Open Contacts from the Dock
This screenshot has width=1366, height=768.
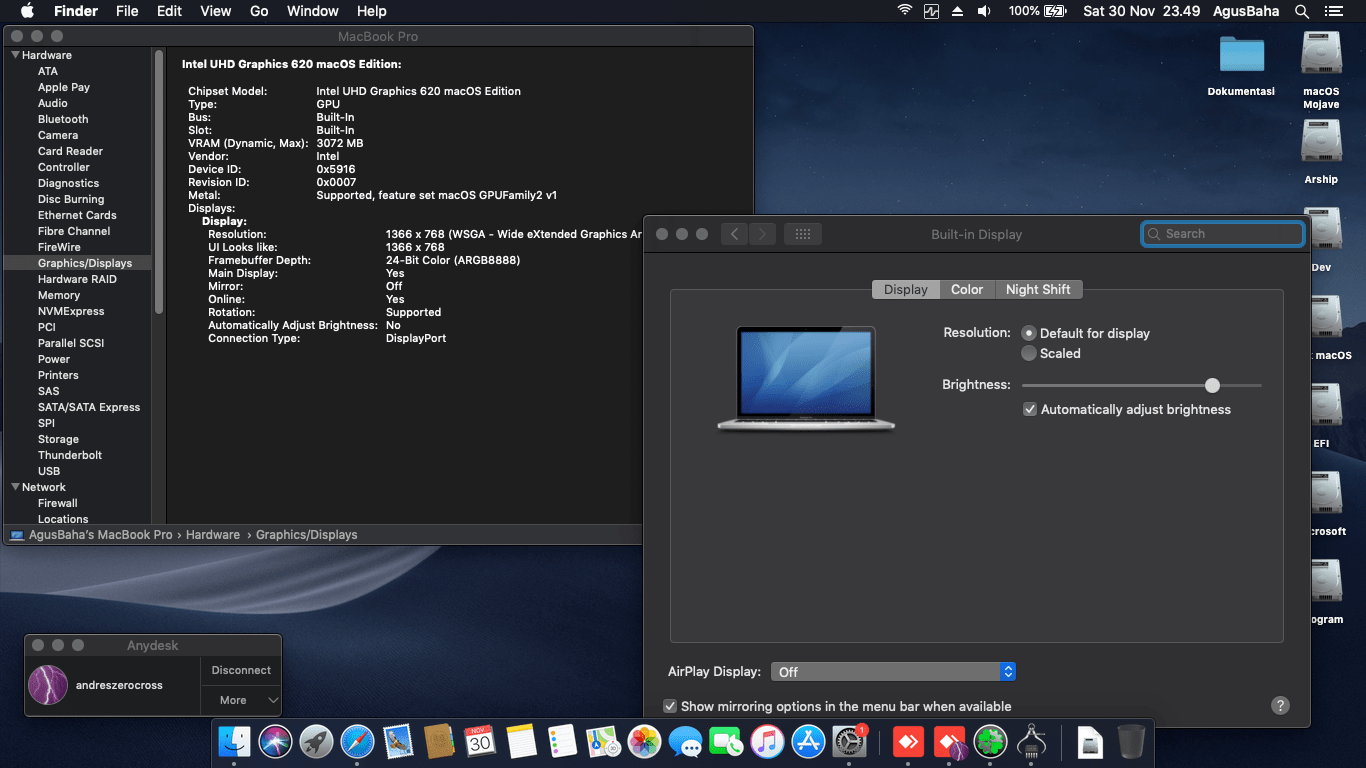point(440,742)
